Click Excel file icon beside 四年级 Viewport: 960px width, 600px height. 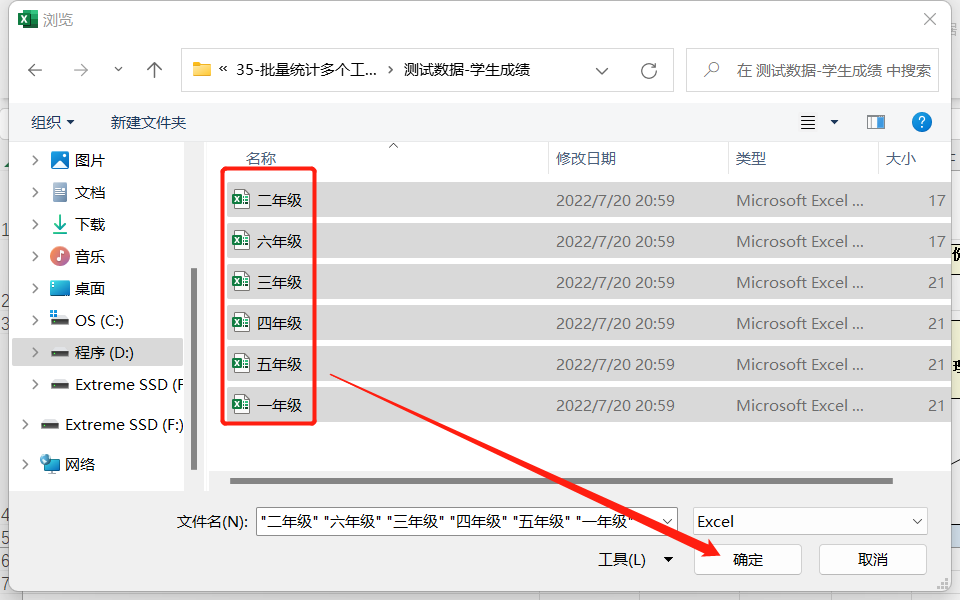(x=241, y=323)
